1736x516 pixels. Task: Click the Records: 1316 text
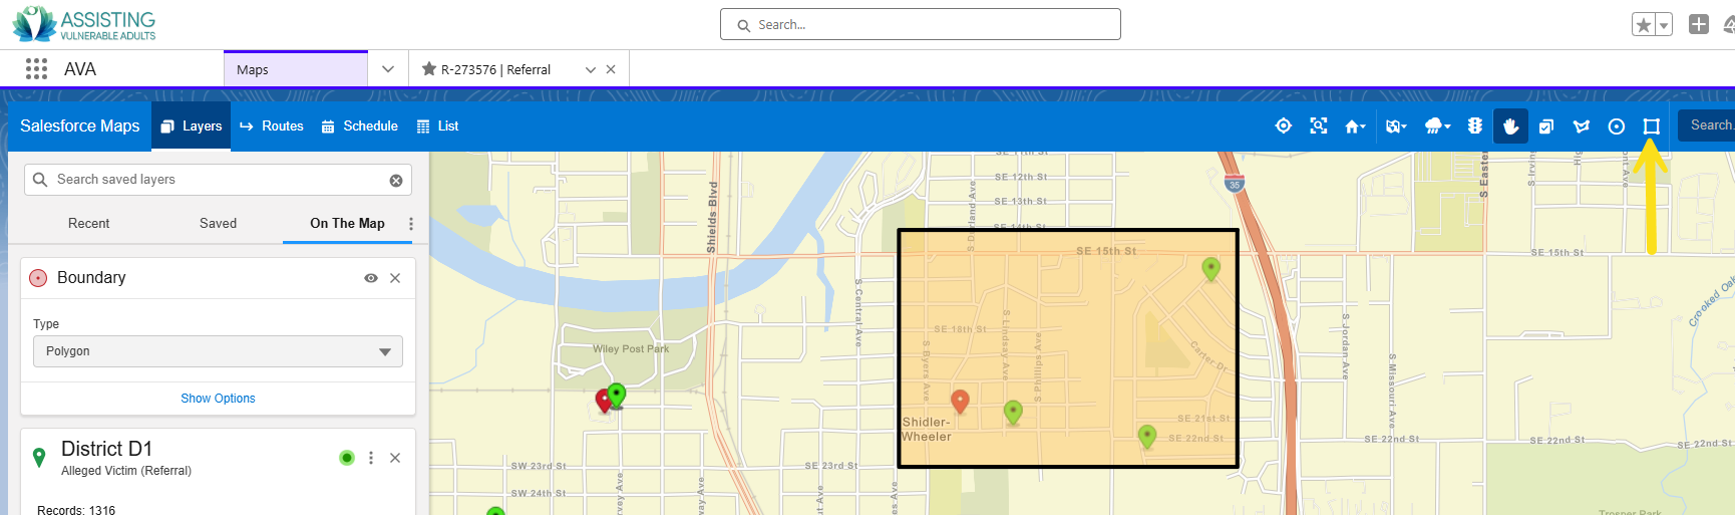76,510
